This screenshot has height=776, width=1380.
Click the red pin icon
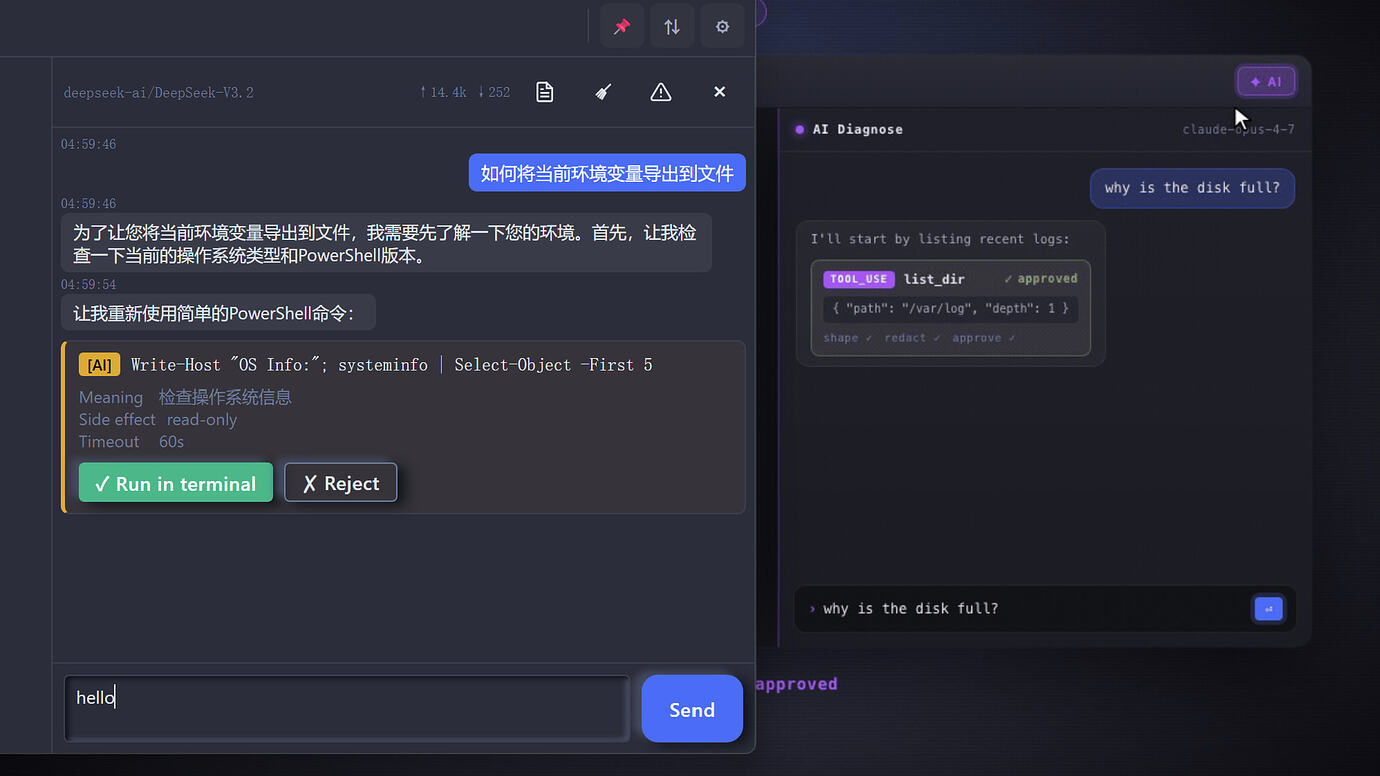click(622, 27)
